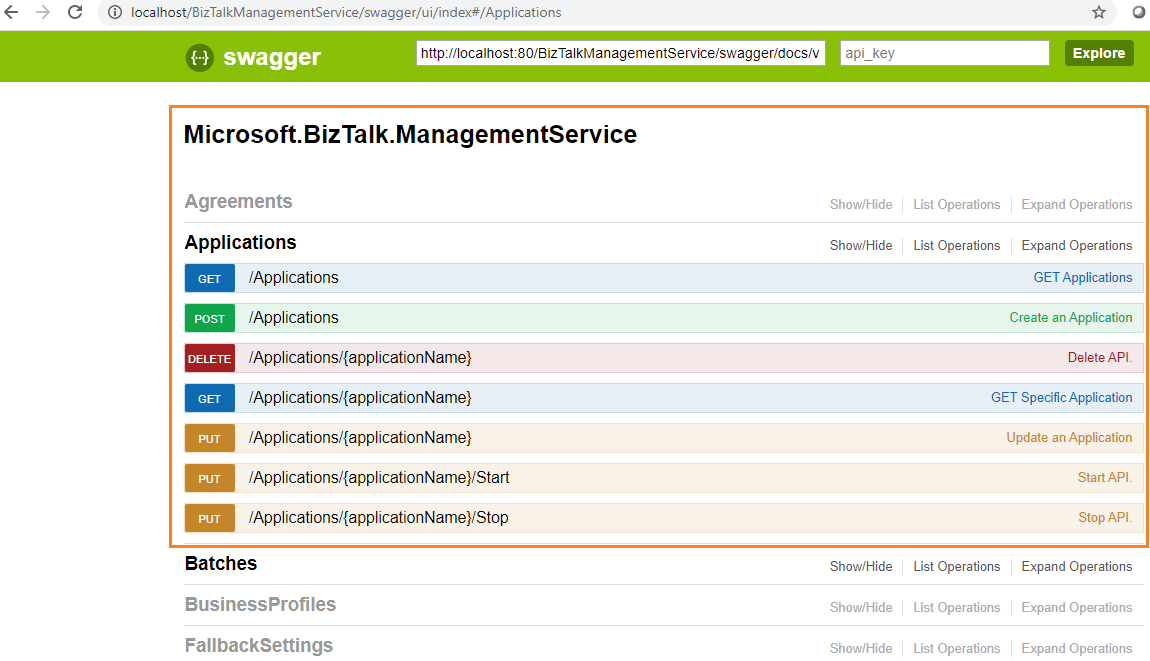Toggle Show/Hide for Agreements
Image resolution: width=1150 pixels, height=661 pixels.
point(861,205)
